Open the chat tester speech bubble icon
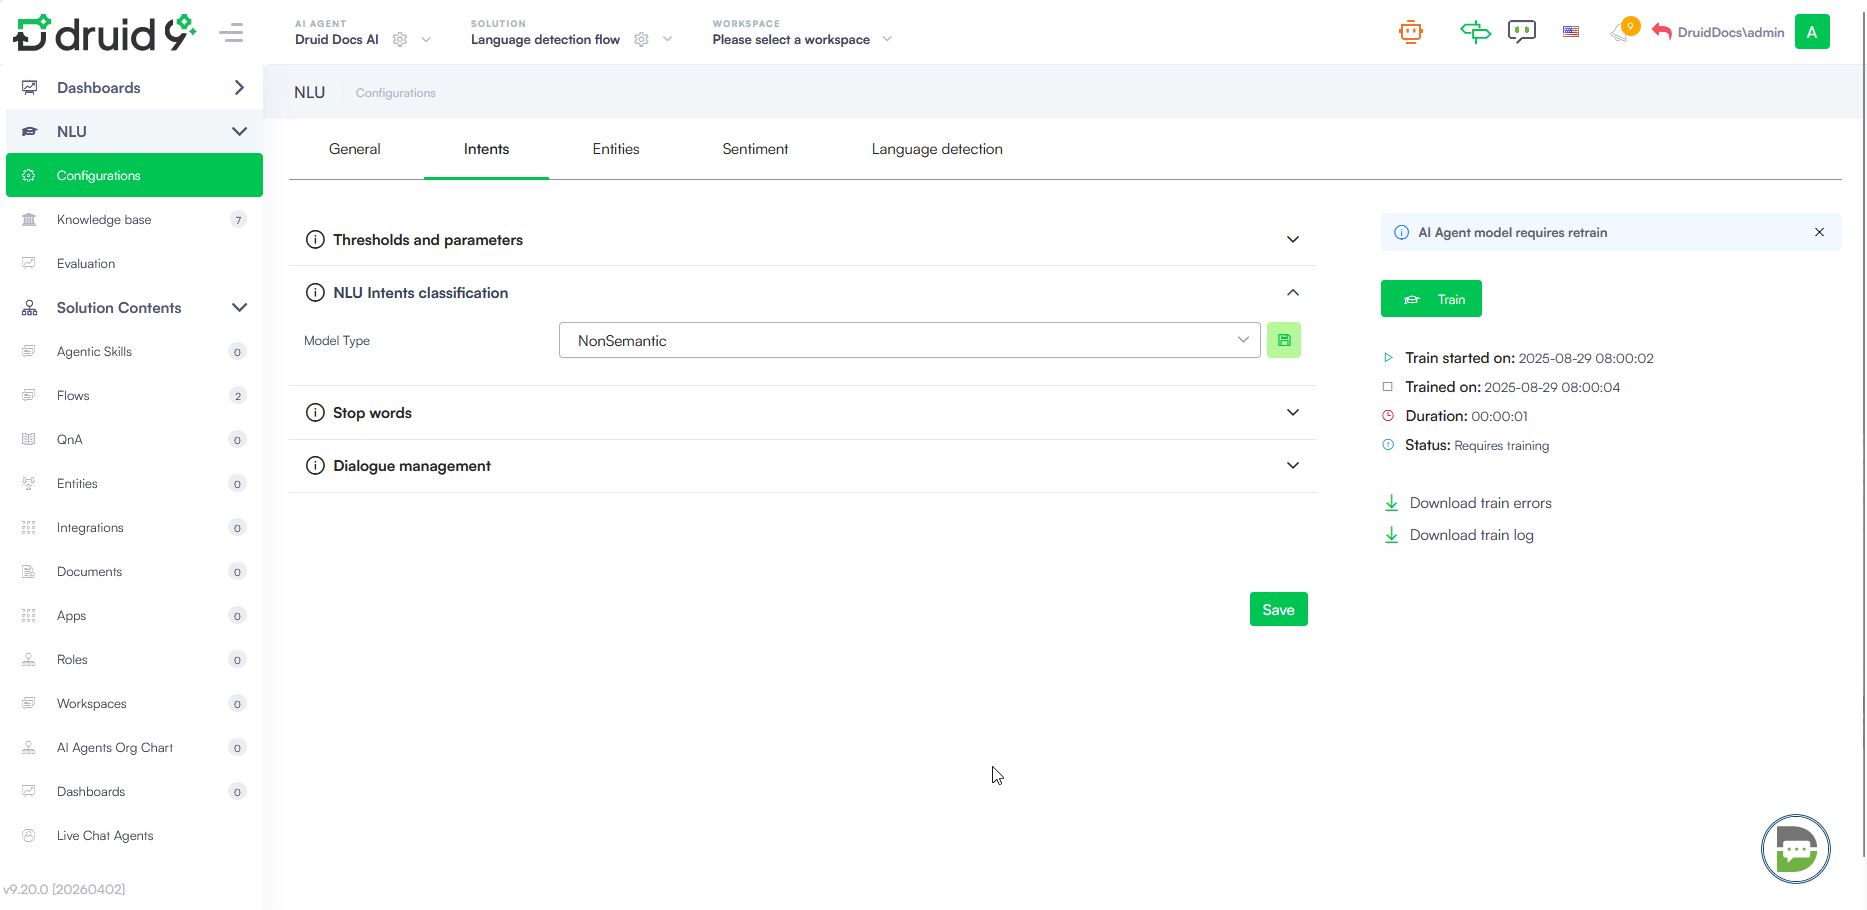 [x=1521, y=32]
